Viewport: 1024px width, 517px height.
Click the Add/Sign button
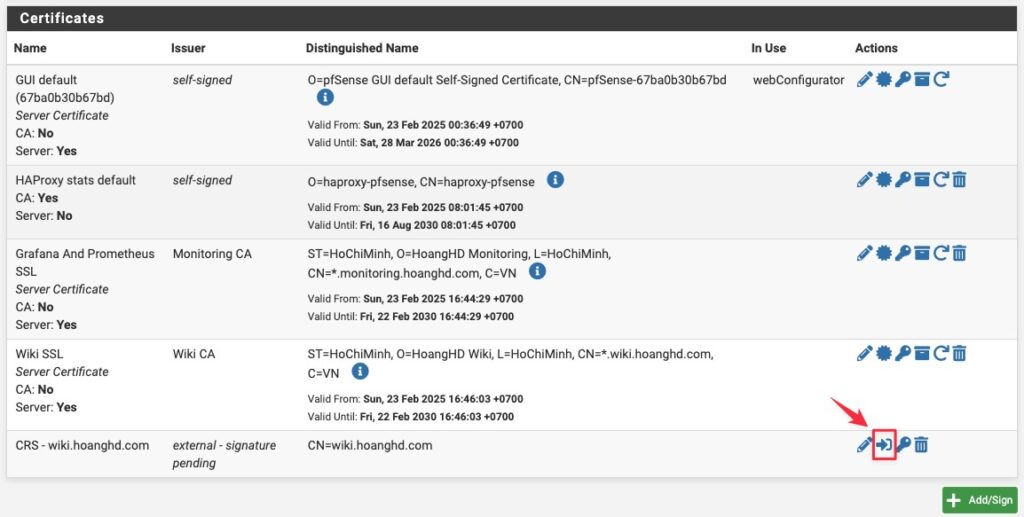[x=980, y=500]
